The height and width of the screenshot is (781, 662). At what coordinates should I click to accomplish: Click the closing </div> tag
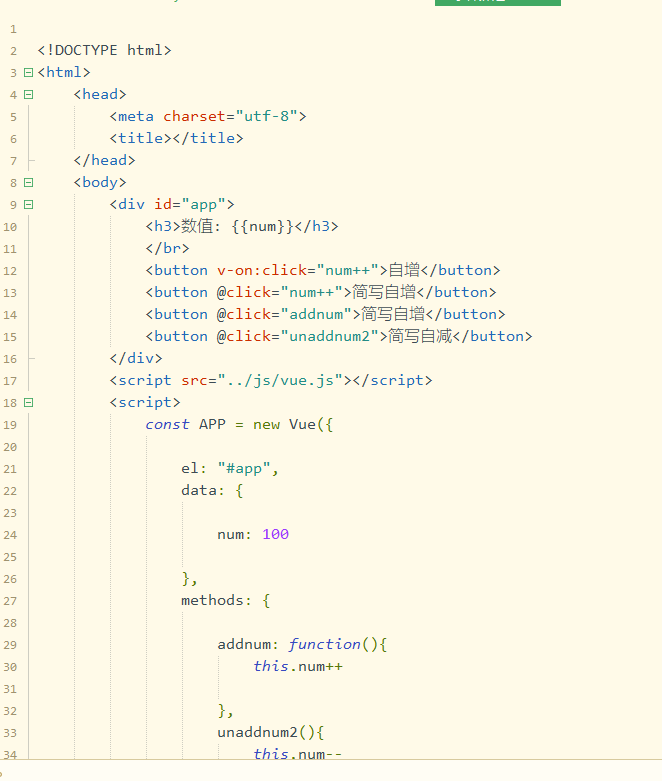coord(136,358)
